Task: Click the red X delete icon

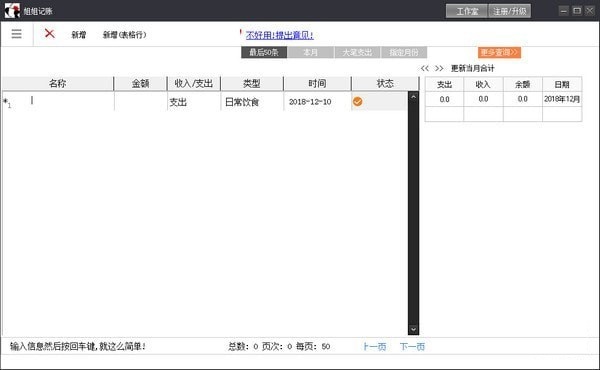Action: 49,33
